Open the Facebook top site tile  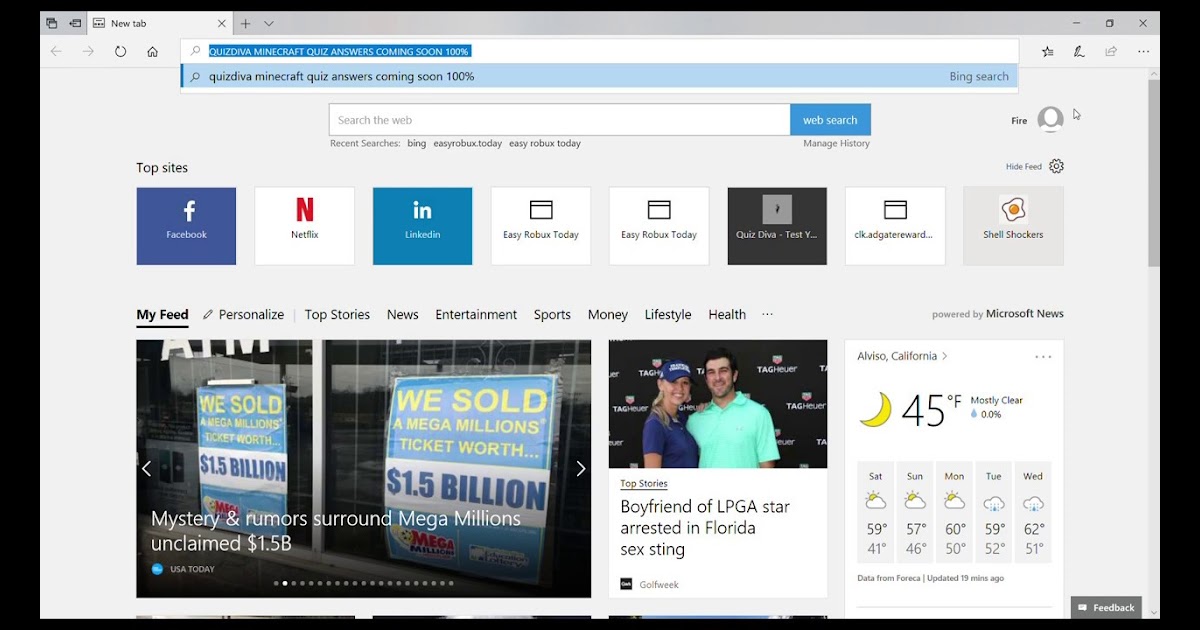click(x=186, y=226)
